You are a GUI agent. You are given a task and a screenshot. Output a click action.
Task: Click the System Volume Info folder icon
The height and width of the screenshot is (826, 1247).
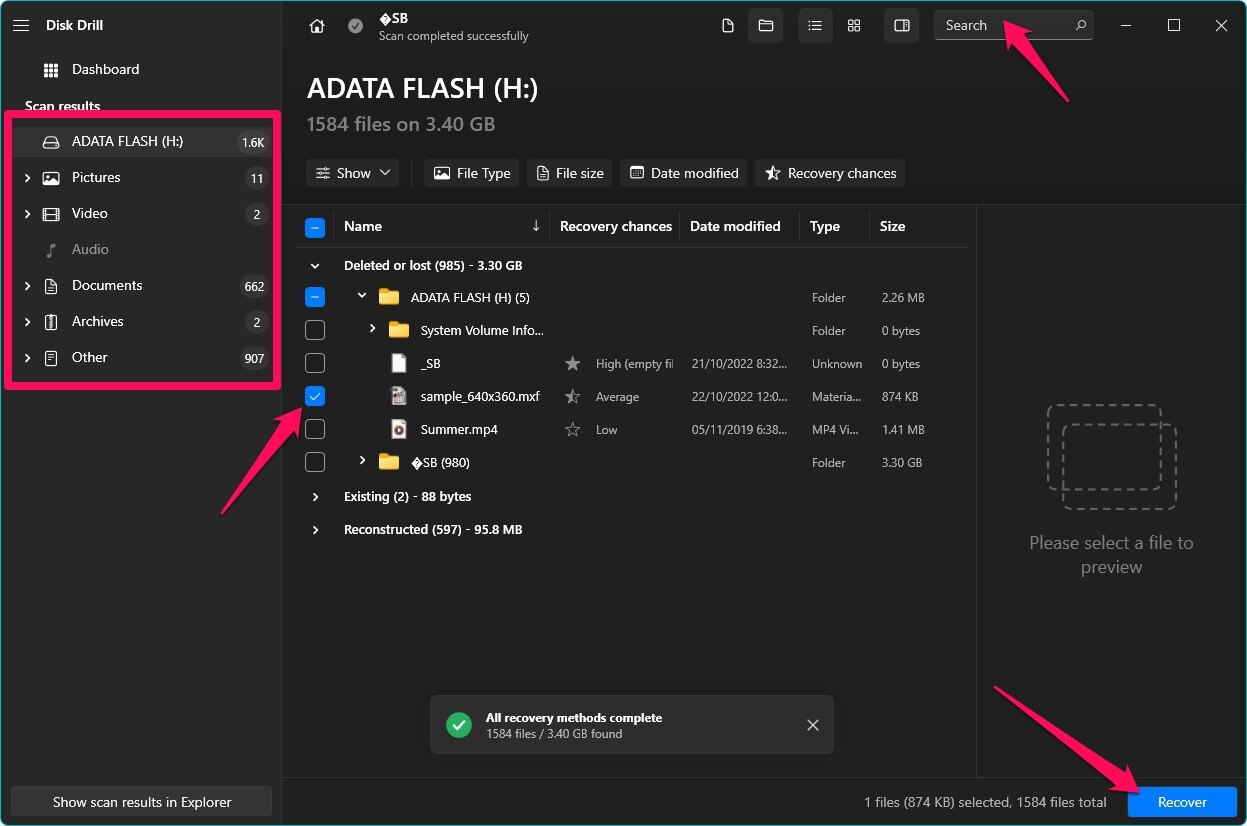click(x=399, y=330)
